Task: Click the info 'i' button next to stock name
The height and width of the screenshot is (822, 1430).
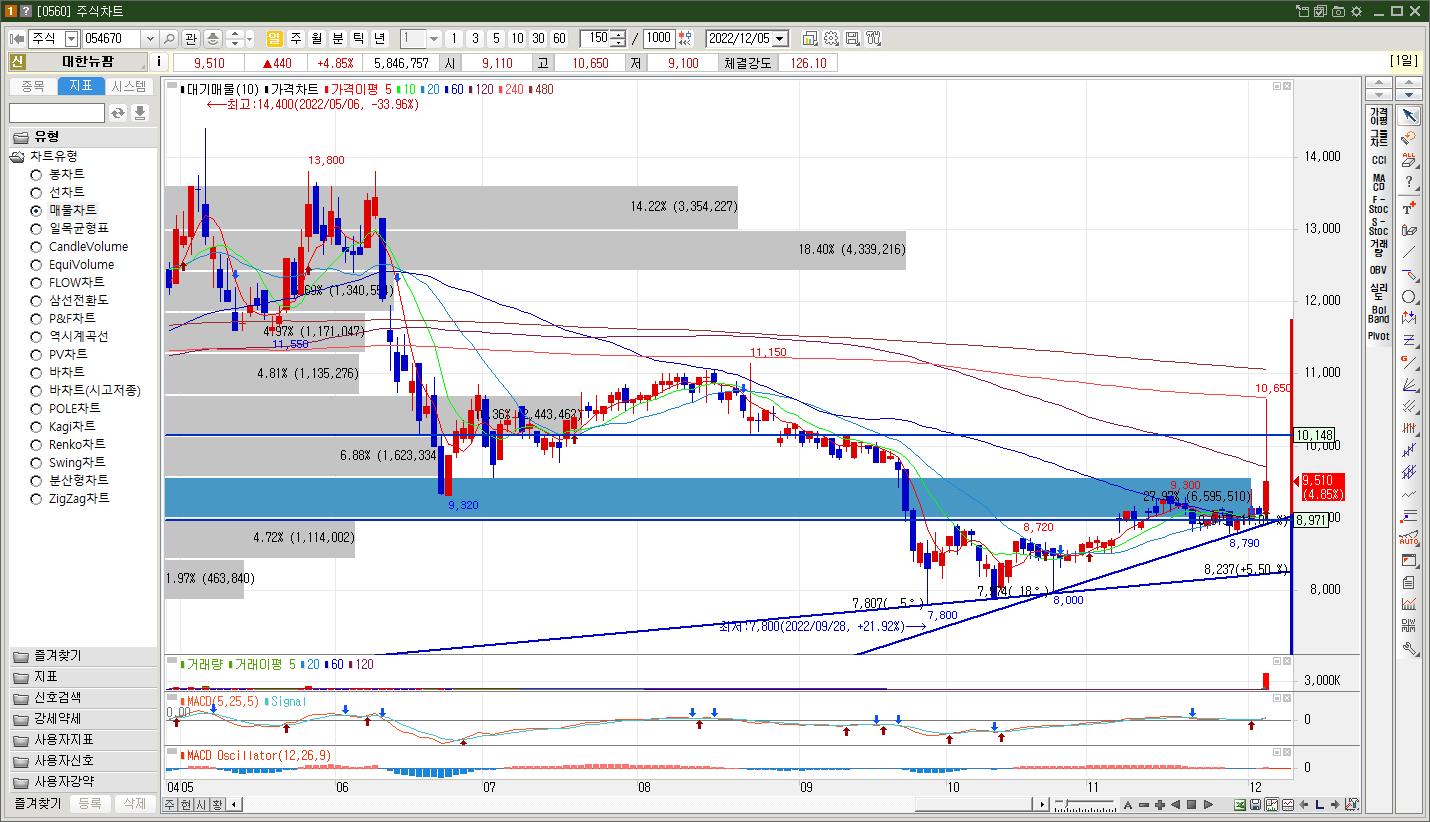Action: coord(158,62)
